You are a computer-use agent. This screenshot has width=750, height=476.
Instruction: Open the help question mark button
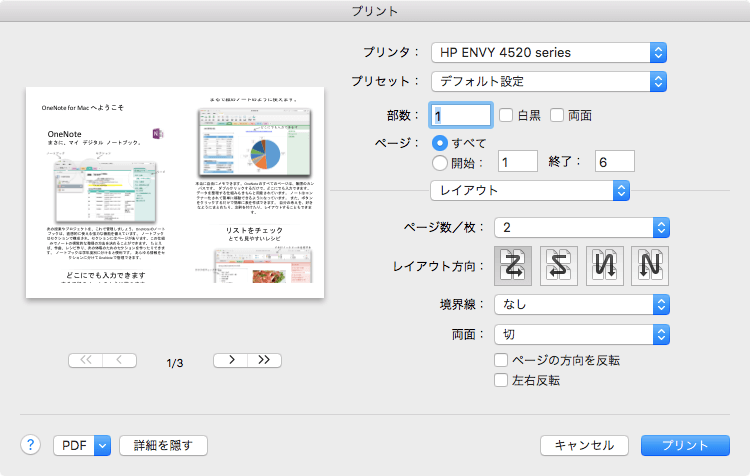[30, 445]
